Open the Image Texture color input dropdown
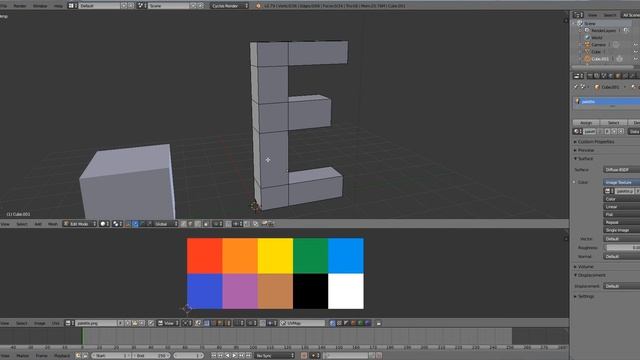 (621, 182)
